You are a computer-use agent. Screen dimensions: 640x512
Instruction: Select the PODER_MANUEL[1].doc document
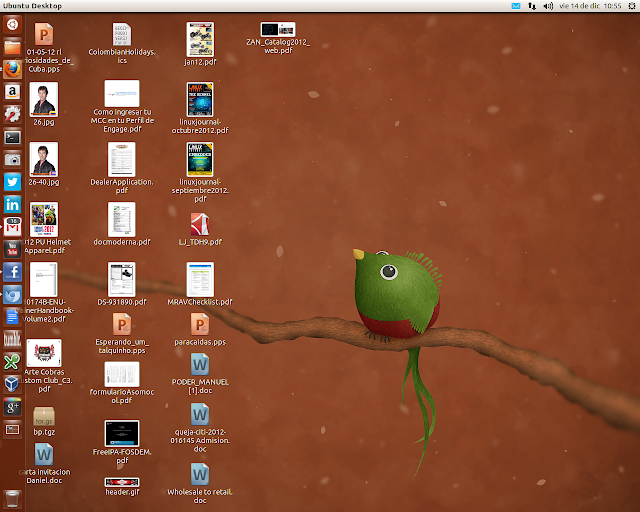(x=200, y=373)
